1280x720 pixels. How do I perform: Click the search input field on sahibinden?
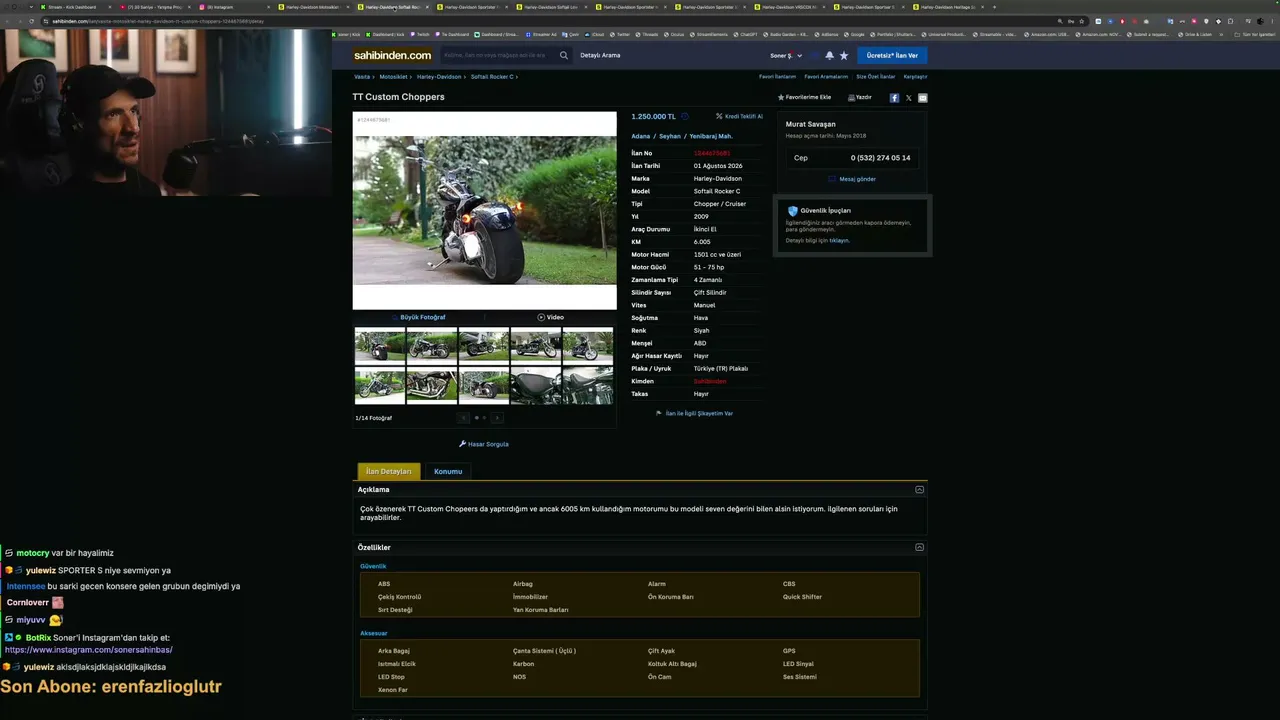(x=498, y=56)
